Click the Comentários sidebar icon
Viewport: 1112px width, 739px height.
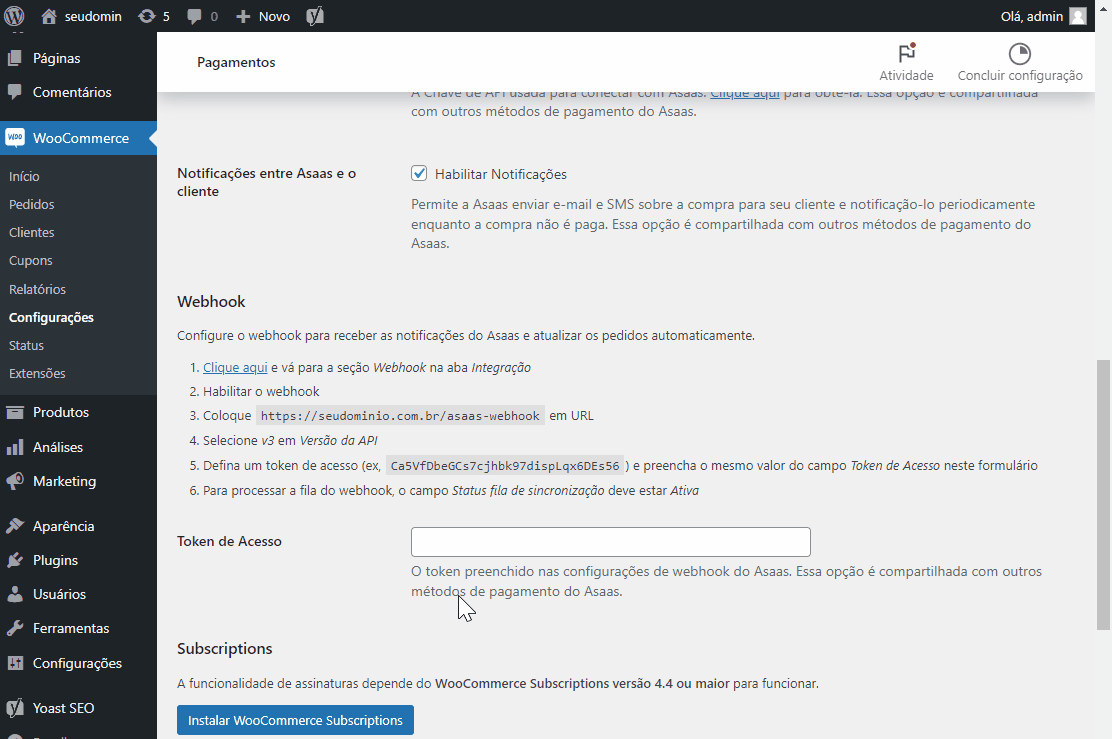(15, 92)
